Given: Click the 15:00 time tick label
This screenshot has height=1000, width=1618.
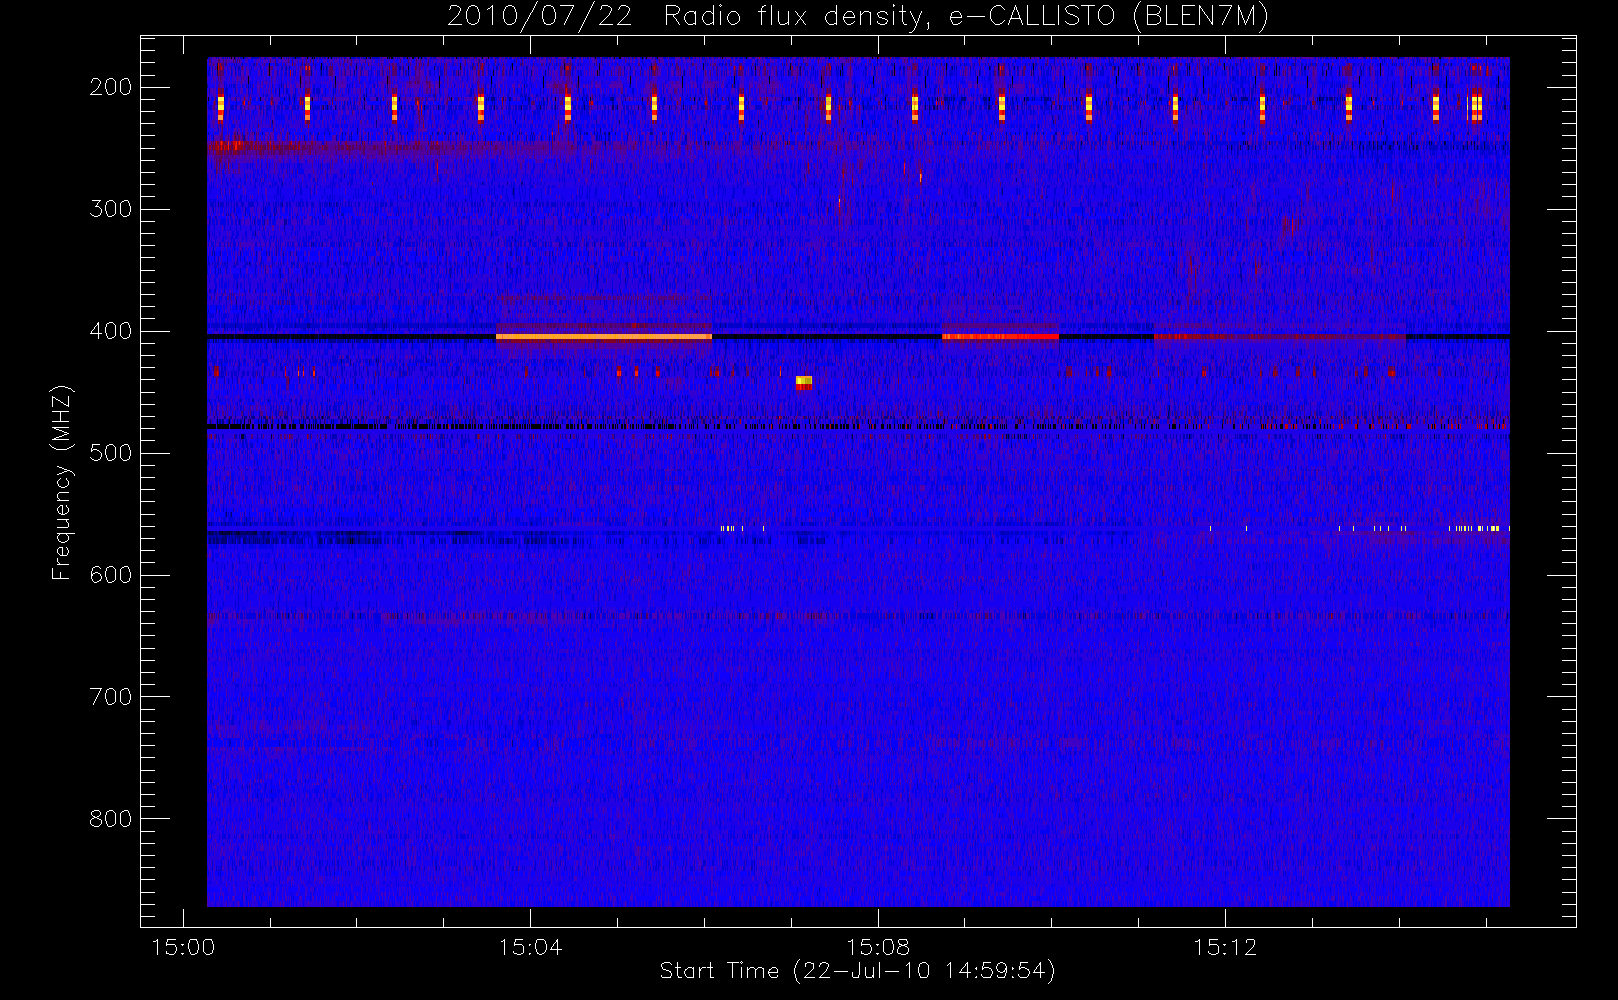Looking at the screenshot, I should click(x=183, y=947).
